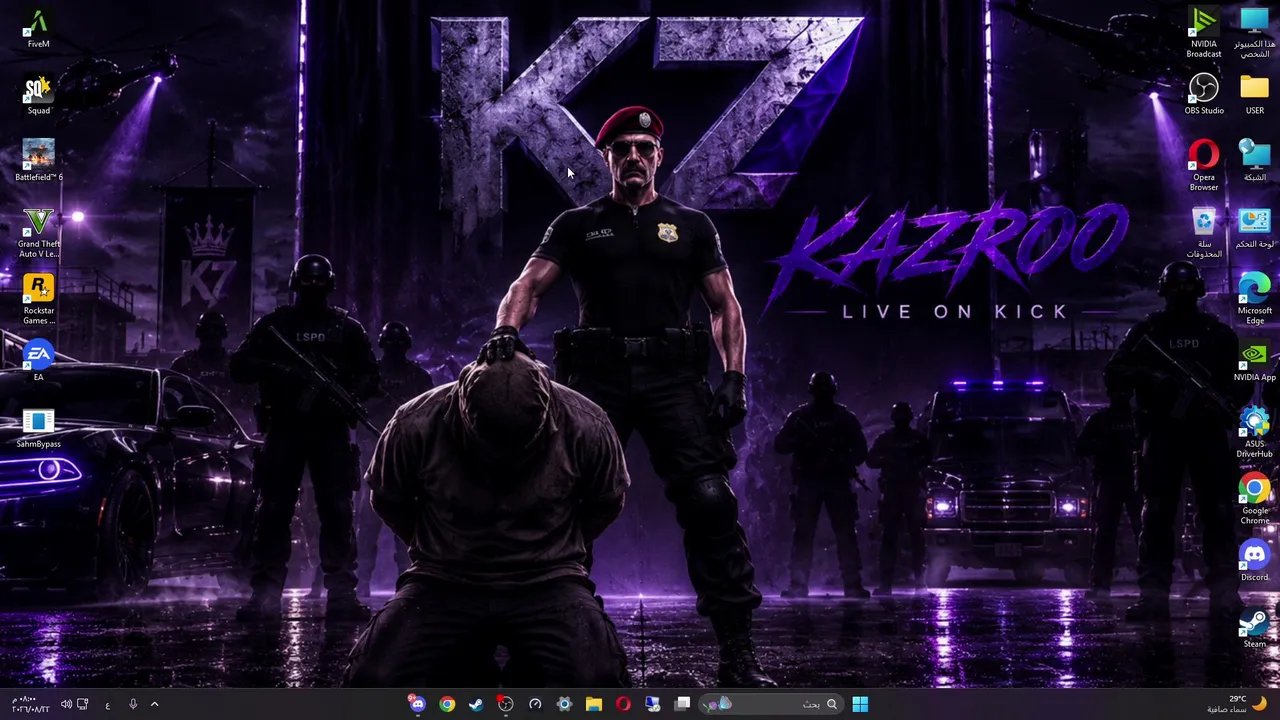1280x720 pixels.
Task: Open Google Chrome from the taskbar
Action: (447, 704)
